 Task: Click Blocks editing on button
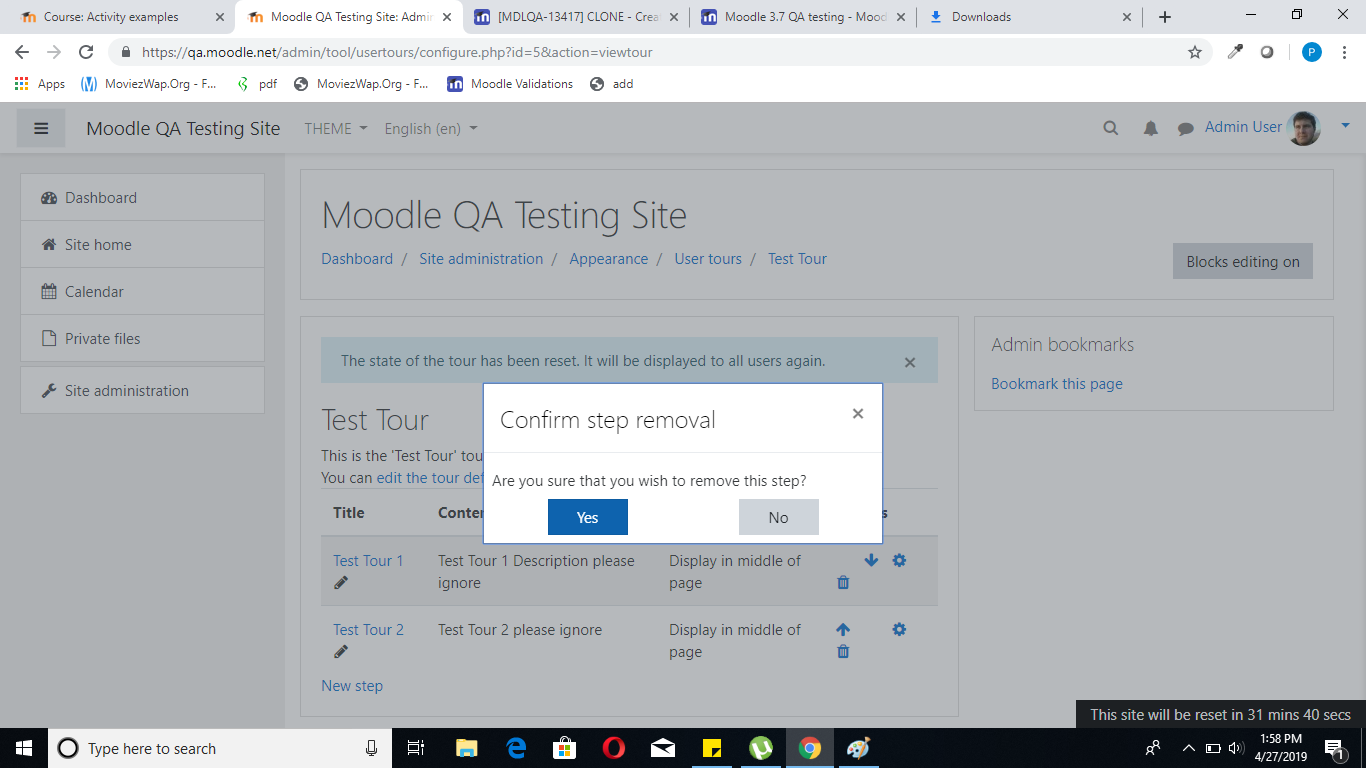pyautogui.click(x=1243, y=261)
